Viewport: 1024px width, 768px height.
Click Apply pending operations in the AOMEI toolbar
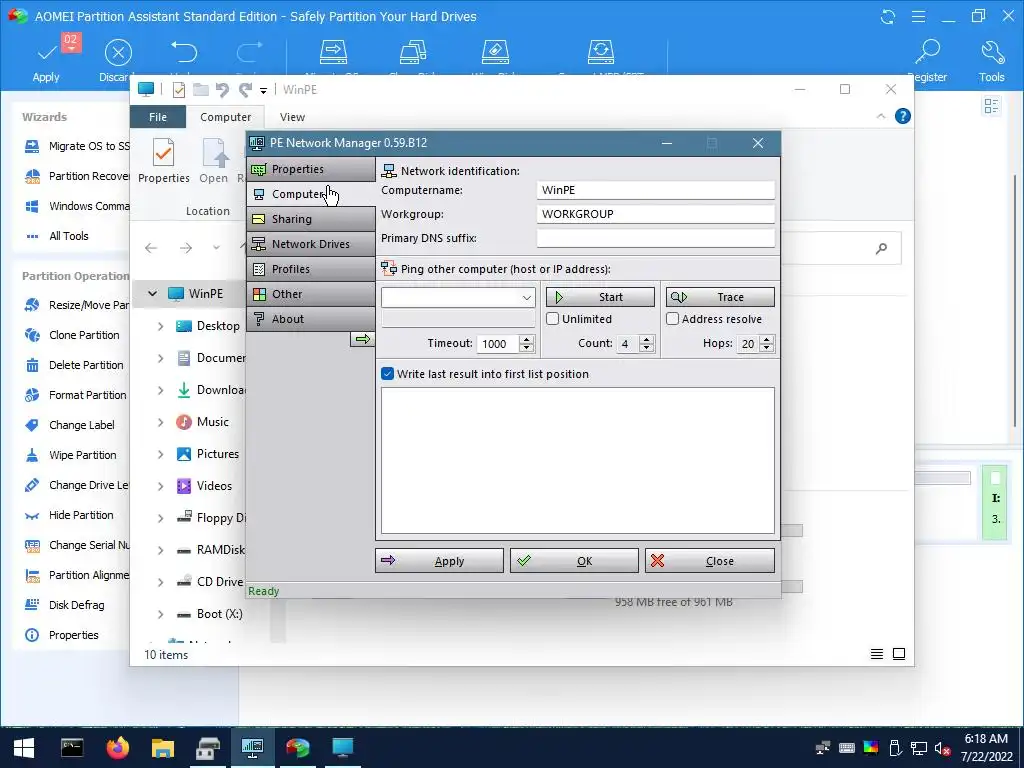tap(46, 60)
